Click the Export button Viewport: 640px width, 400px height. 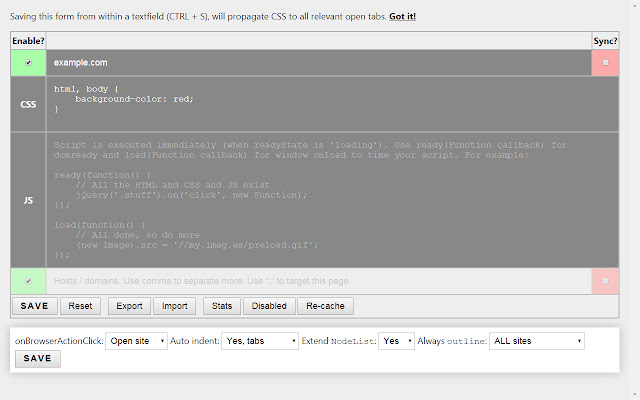coord(129,306)
